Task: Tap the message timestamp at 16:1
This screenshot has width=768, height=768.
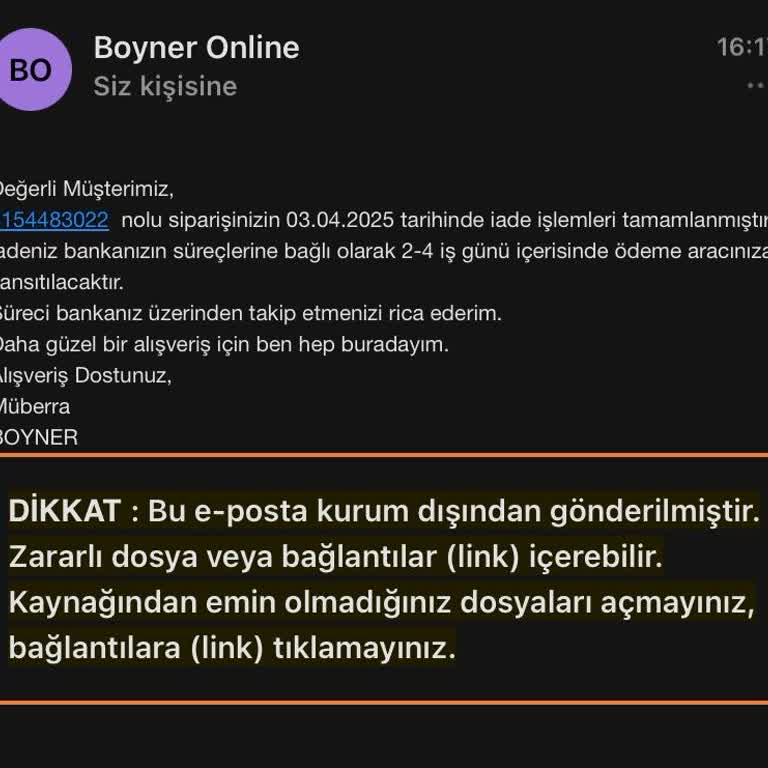Action: pyautogui.click(x=742, y=48)
